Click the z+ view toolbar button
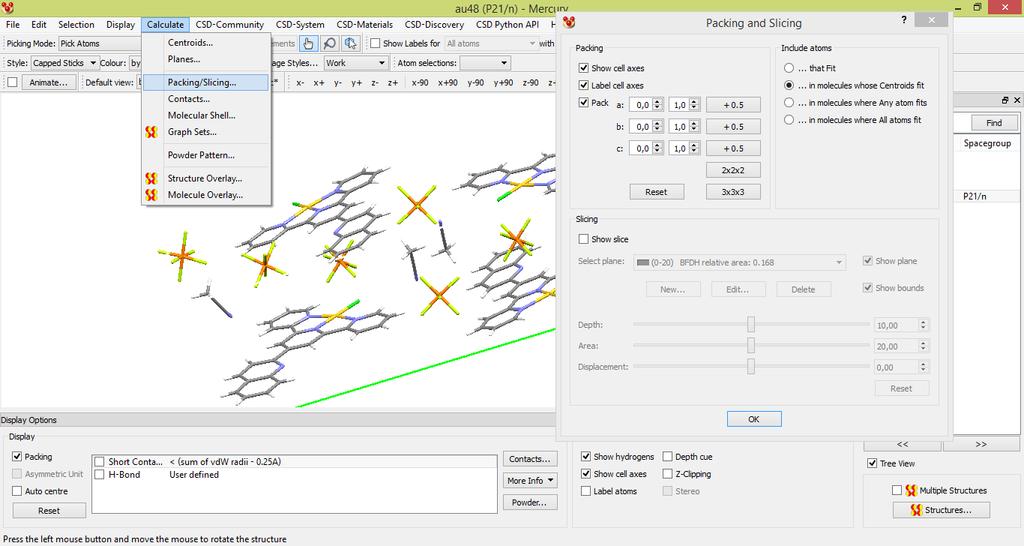 (x=393, y=83)
